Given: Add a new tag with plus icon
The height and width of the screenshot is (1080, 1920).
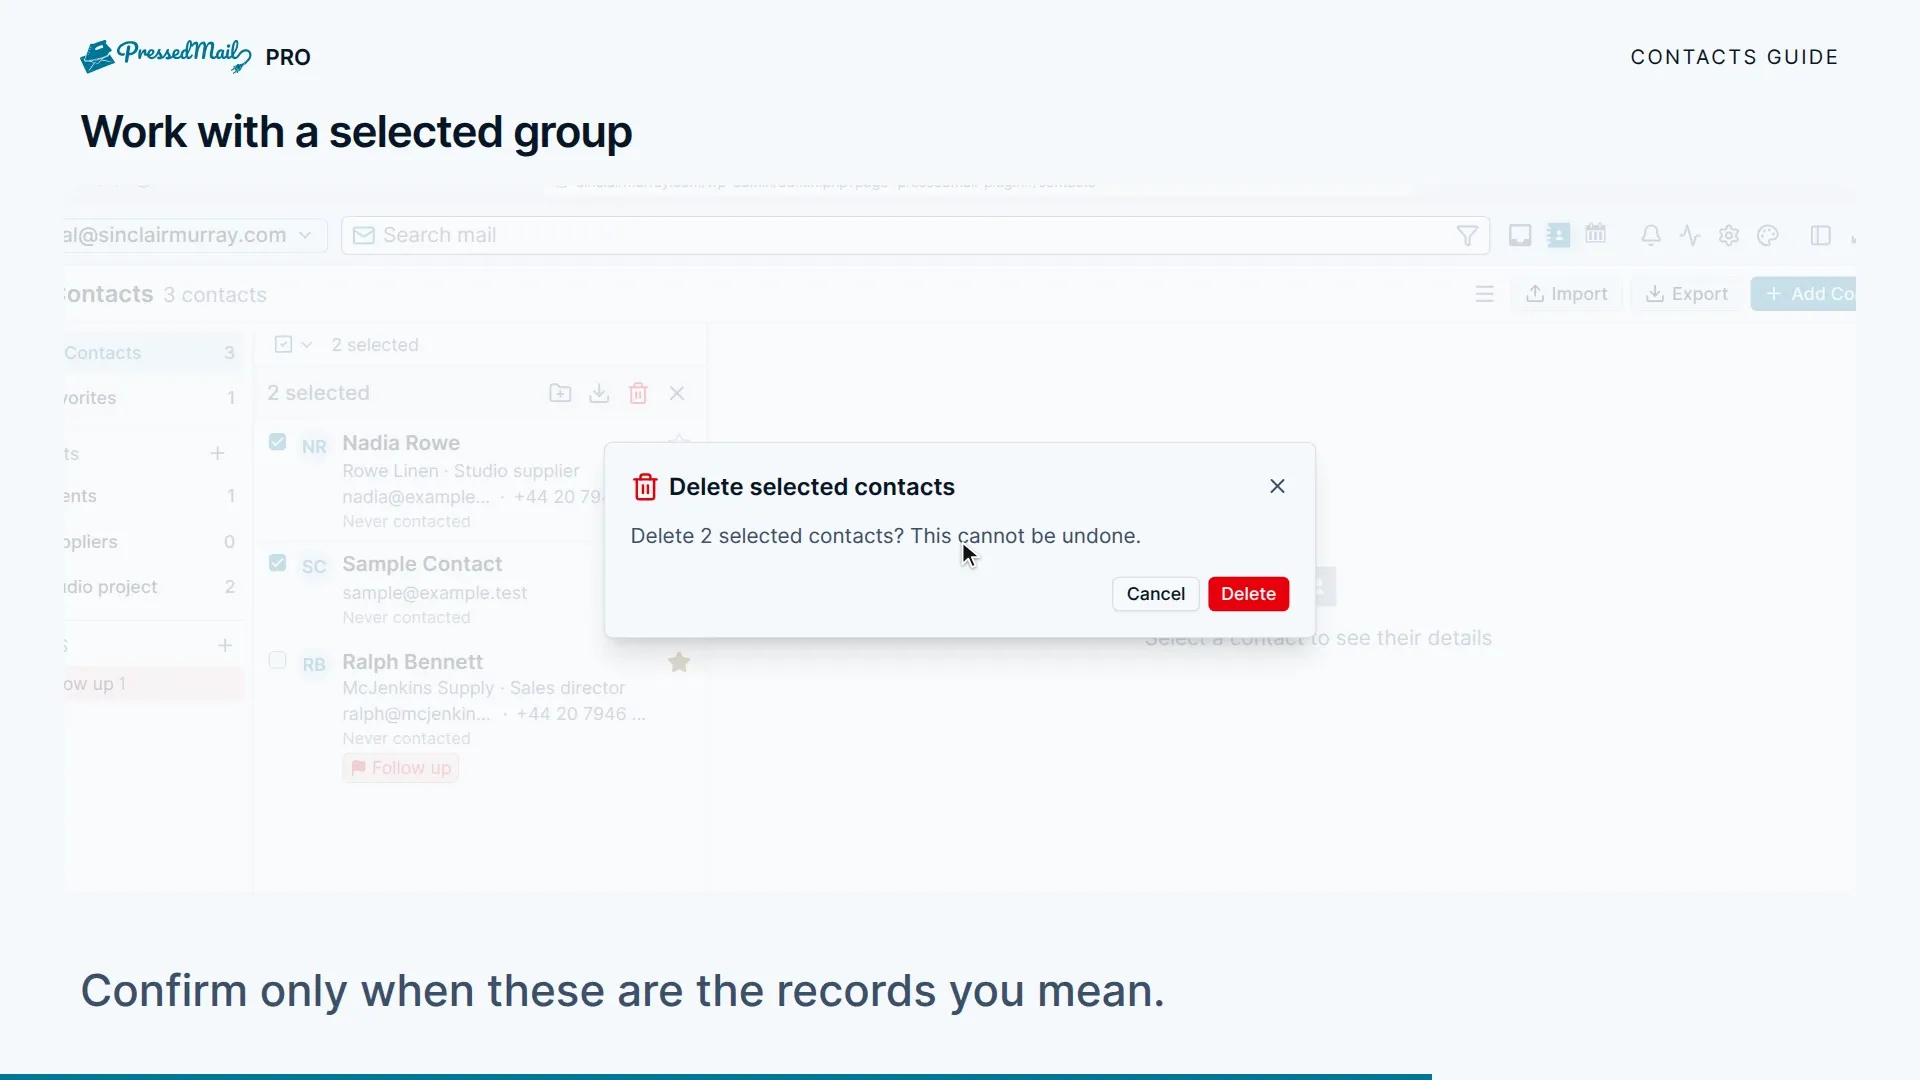Looking at the screenshot, I should [225, 645].
